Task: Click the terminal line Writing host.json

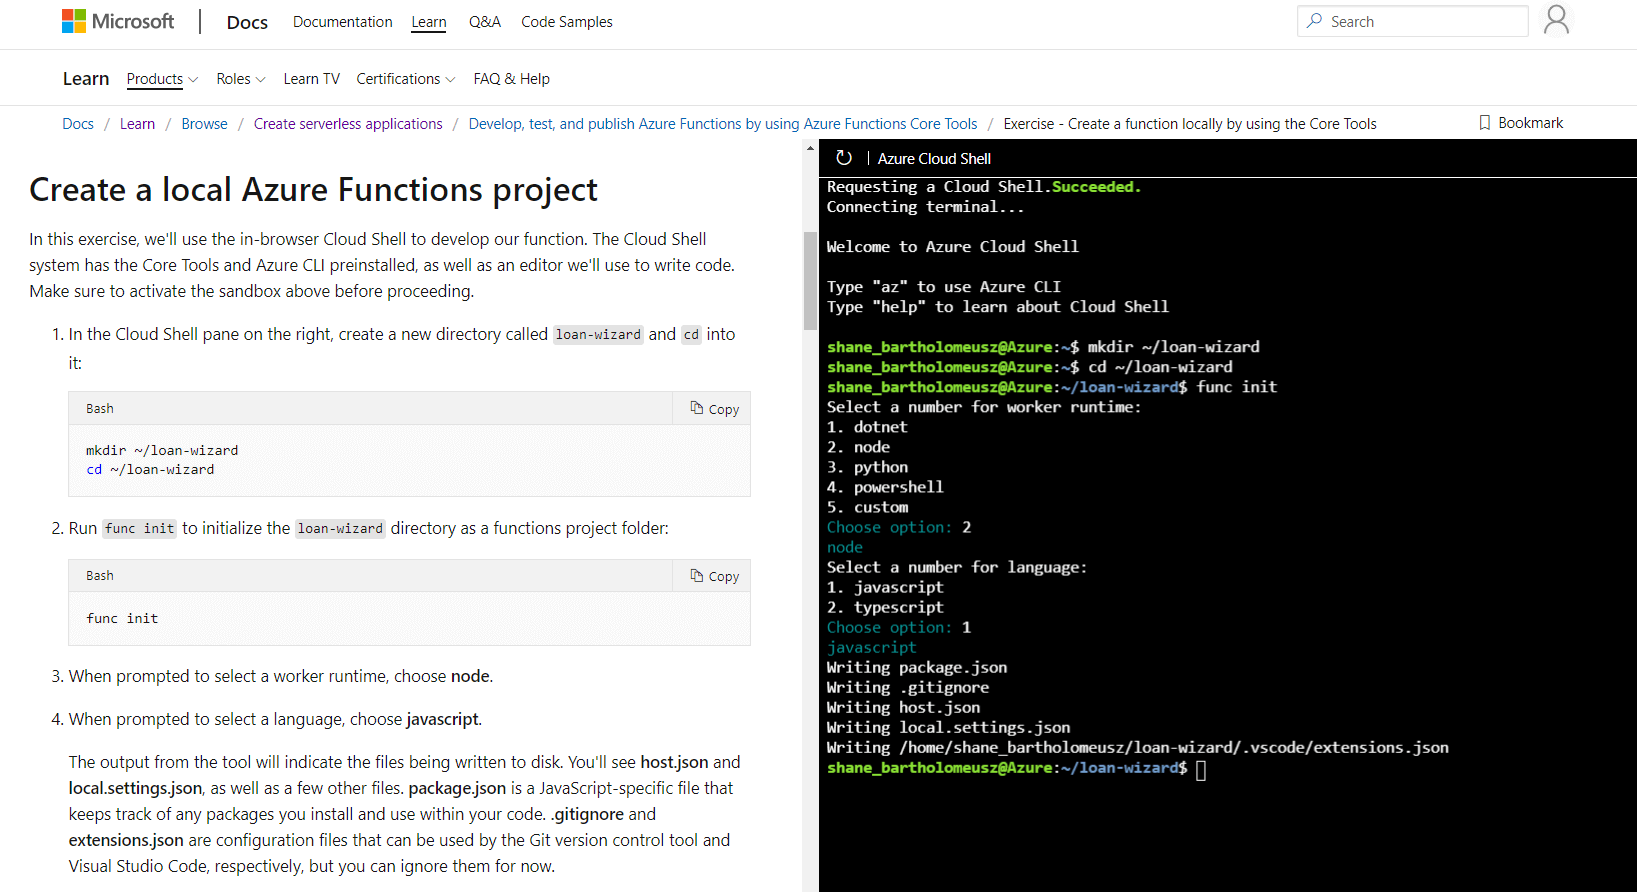Action: [903, 707]
